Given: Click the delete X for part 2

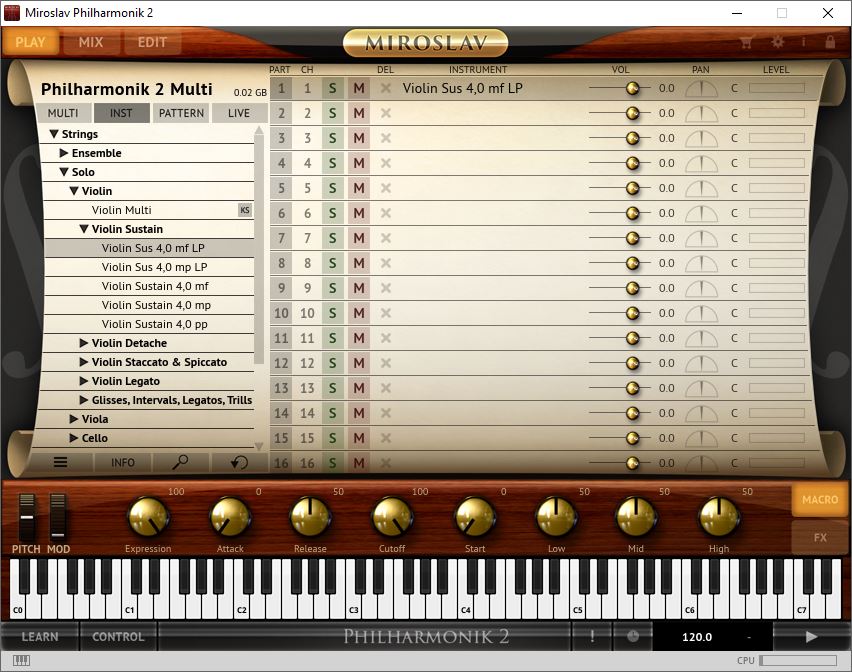Looking at the screenshot, I should (x=386, y=113).
